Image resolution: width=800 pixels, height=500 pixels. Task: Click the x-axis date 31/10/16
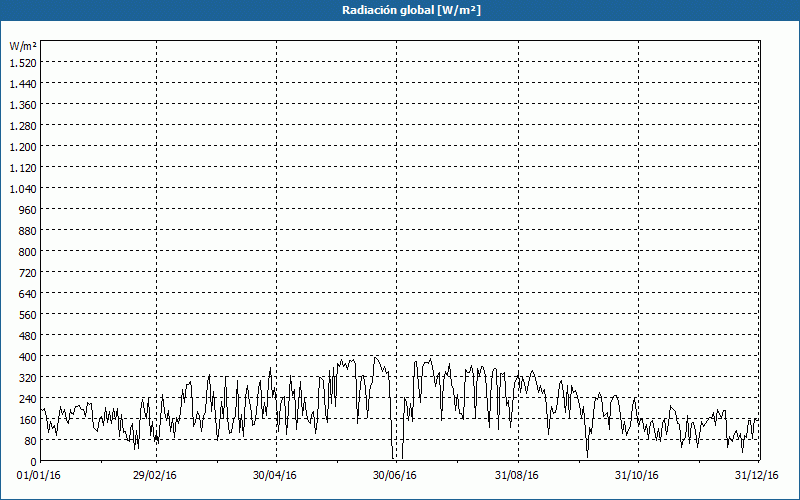636,476
